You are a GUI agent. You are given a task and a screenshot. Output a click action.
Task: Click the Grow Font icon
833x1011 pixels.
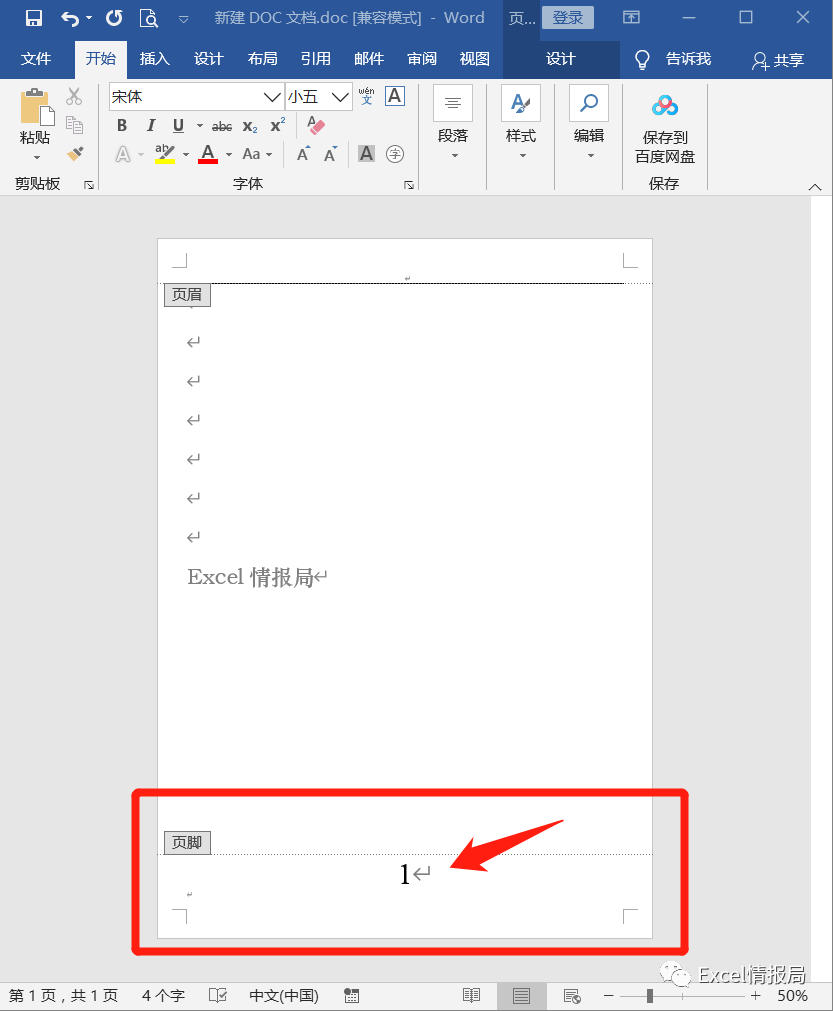pyautogui.click(x=303, y=154)
